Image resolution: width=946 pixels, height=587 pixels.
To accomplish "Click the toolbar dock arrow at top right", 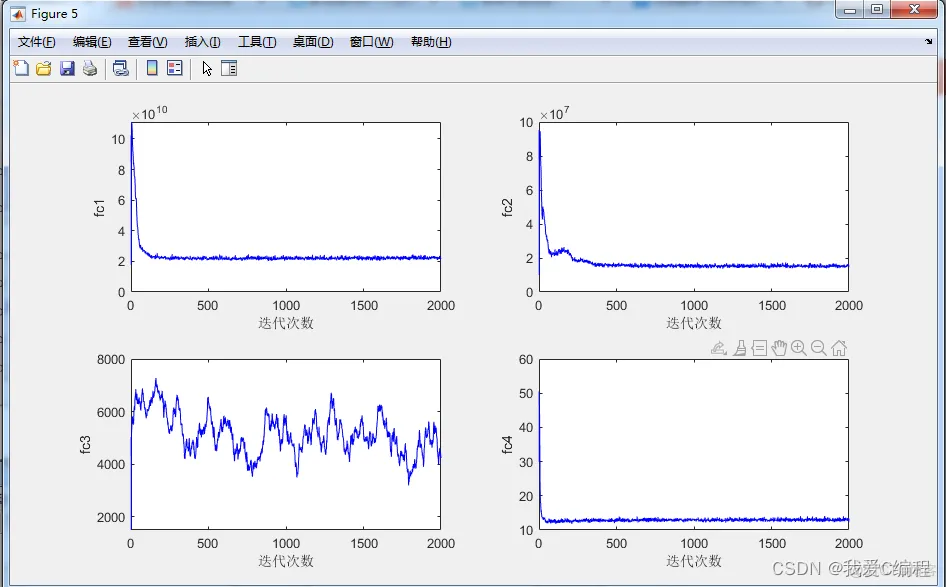I will coord(928,42).
